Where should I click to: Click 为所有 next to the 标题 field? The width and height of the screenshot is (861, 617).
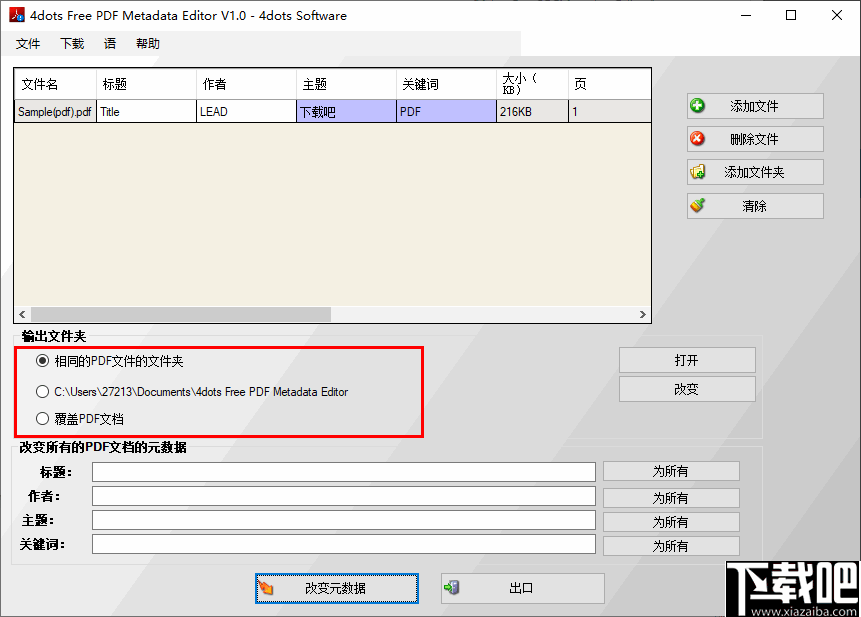click(670, 471)
